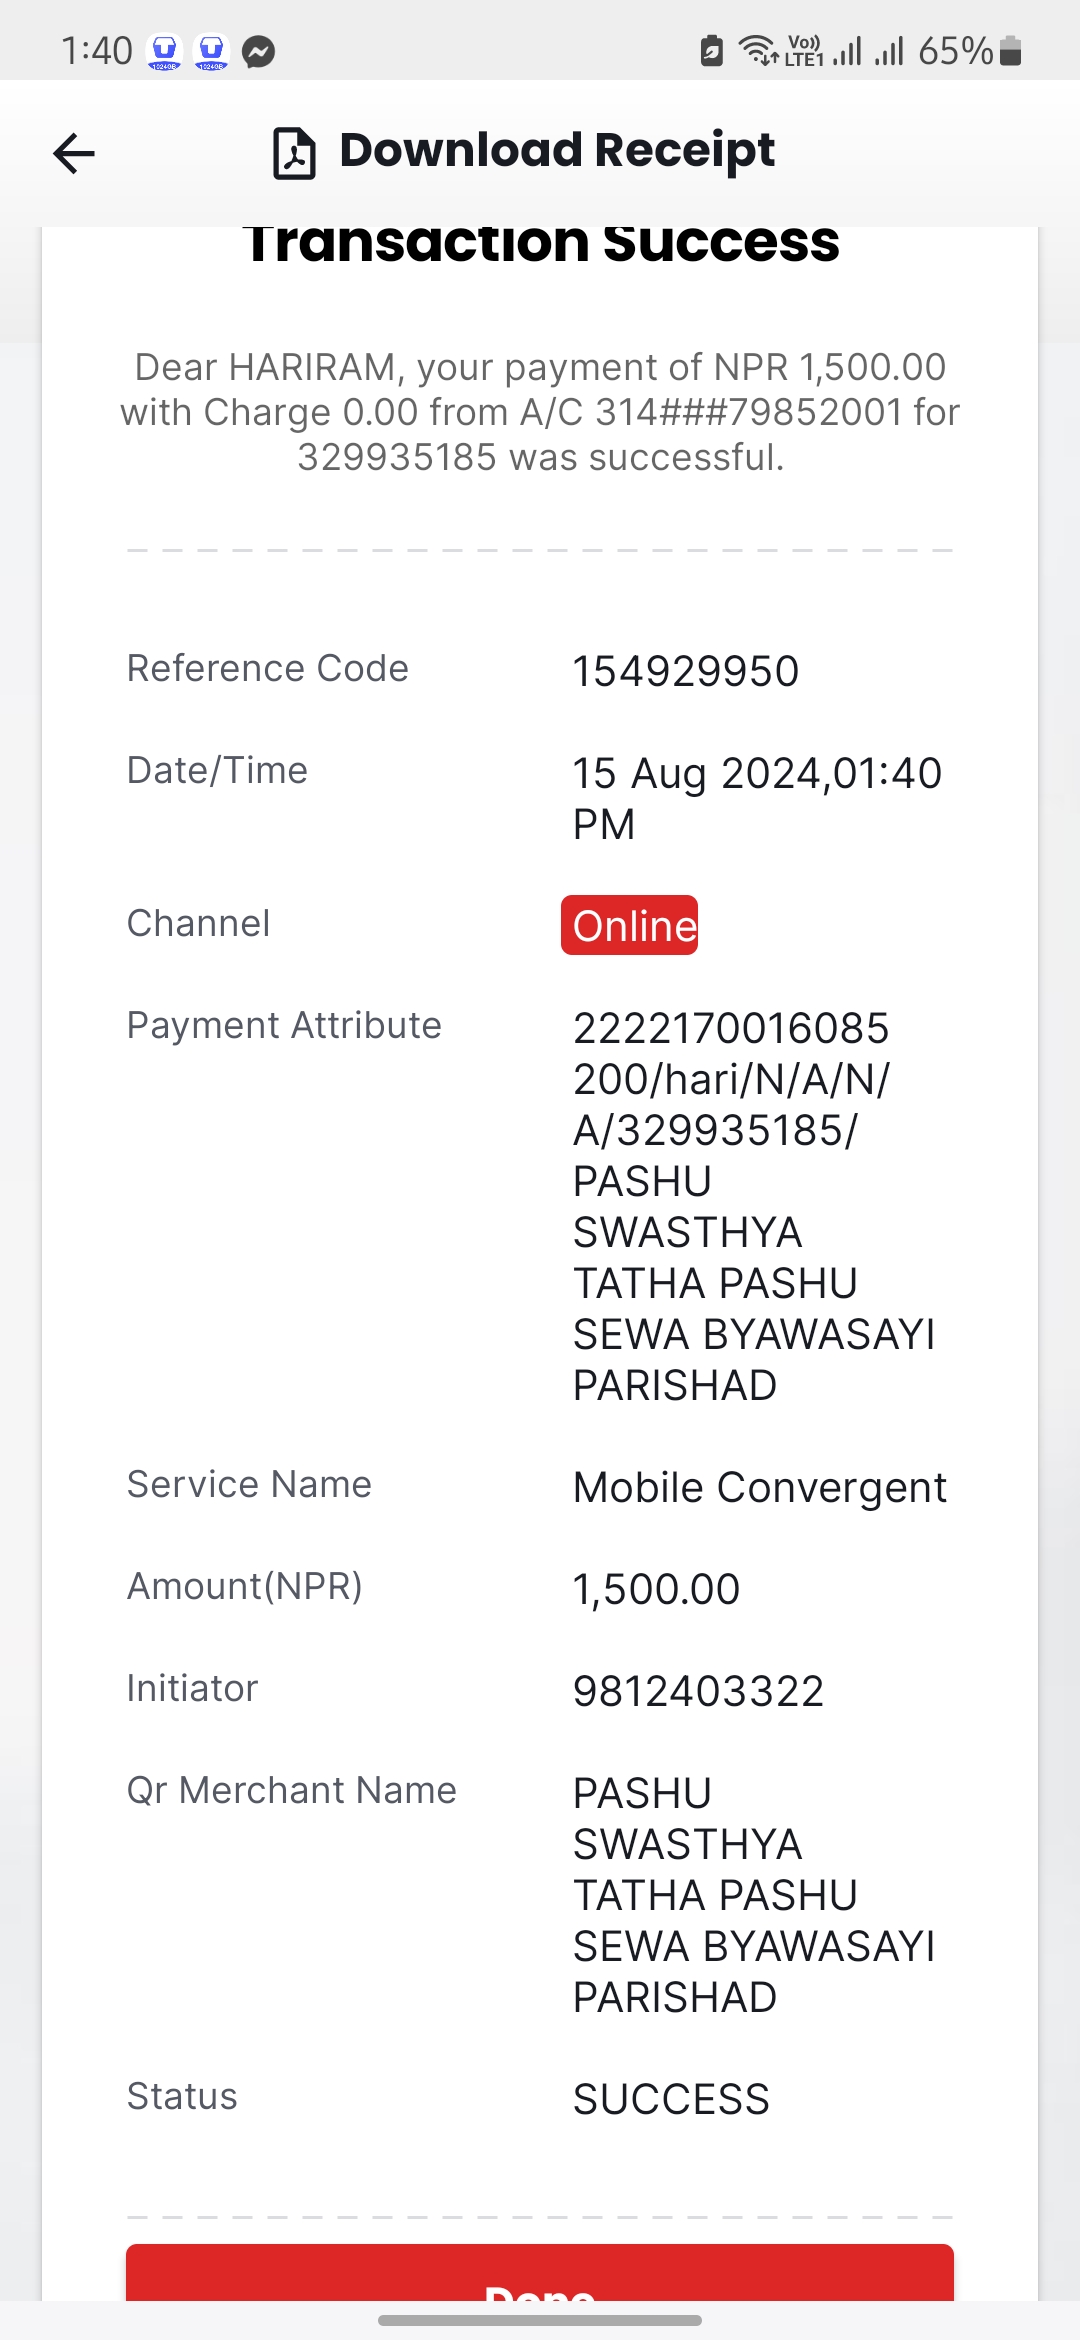Tap the back arrow icon

74,153
